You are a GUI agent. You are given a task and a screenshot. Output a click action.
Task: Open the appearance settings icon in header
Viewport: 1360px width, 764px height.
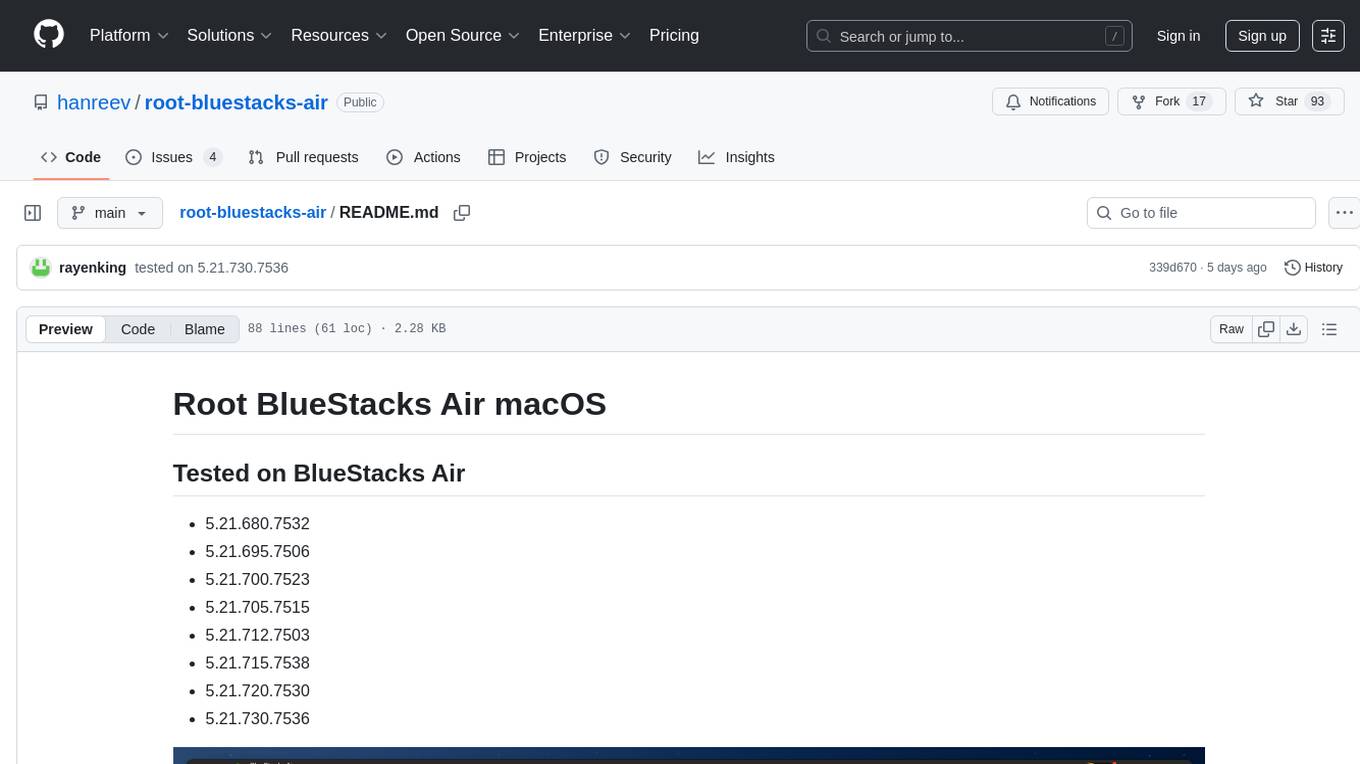tap(1328, 36)
